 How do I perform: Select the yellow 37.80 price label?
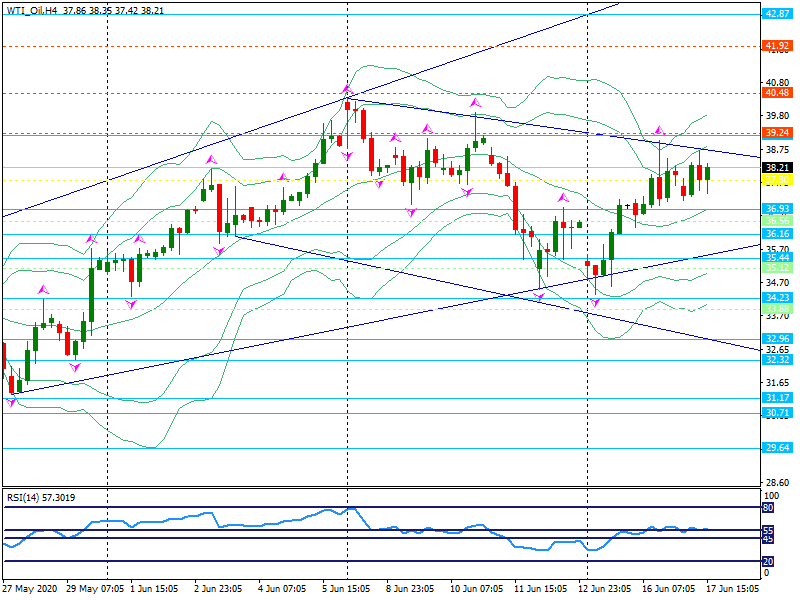click(x=777, y=181)
